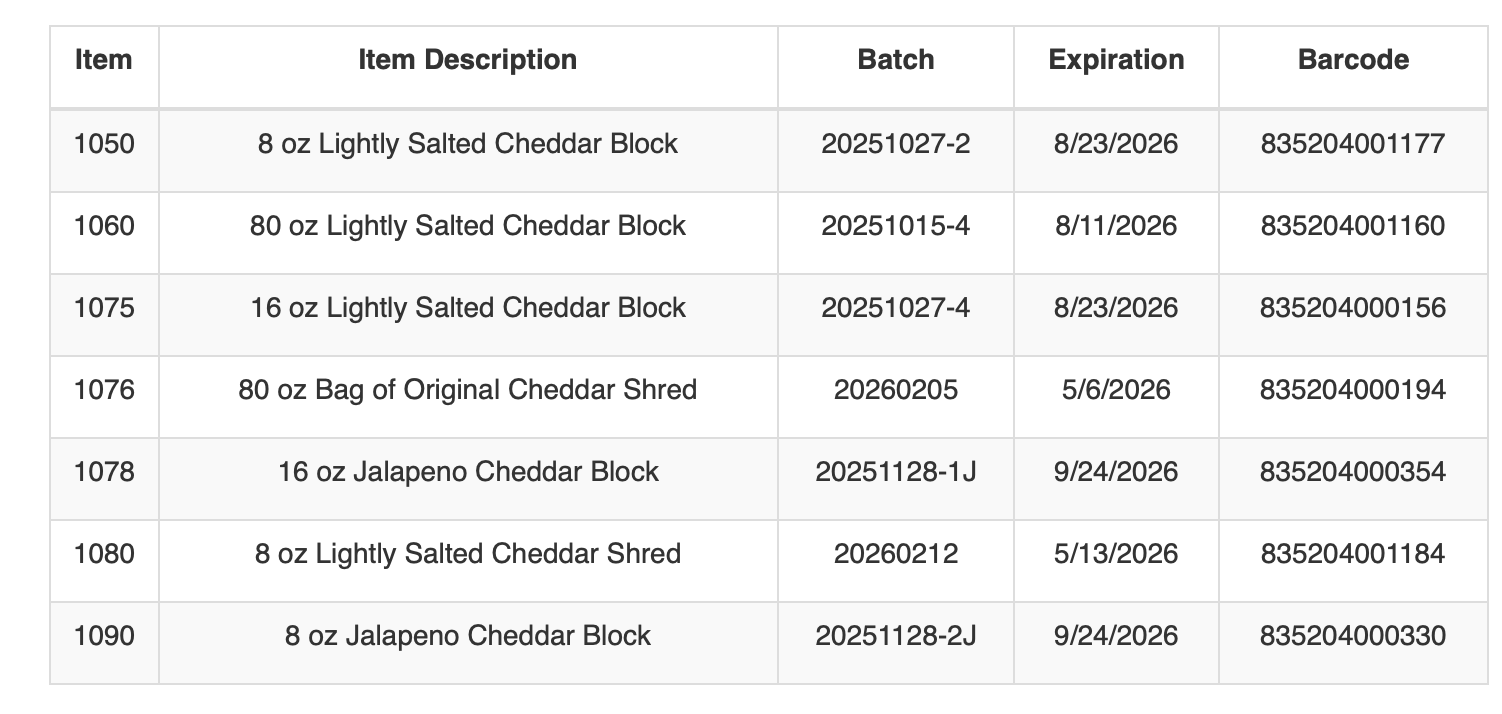Screen dimensions: 1502x714
Task: Select batch 20260205 cell
Action: point(895,390)
